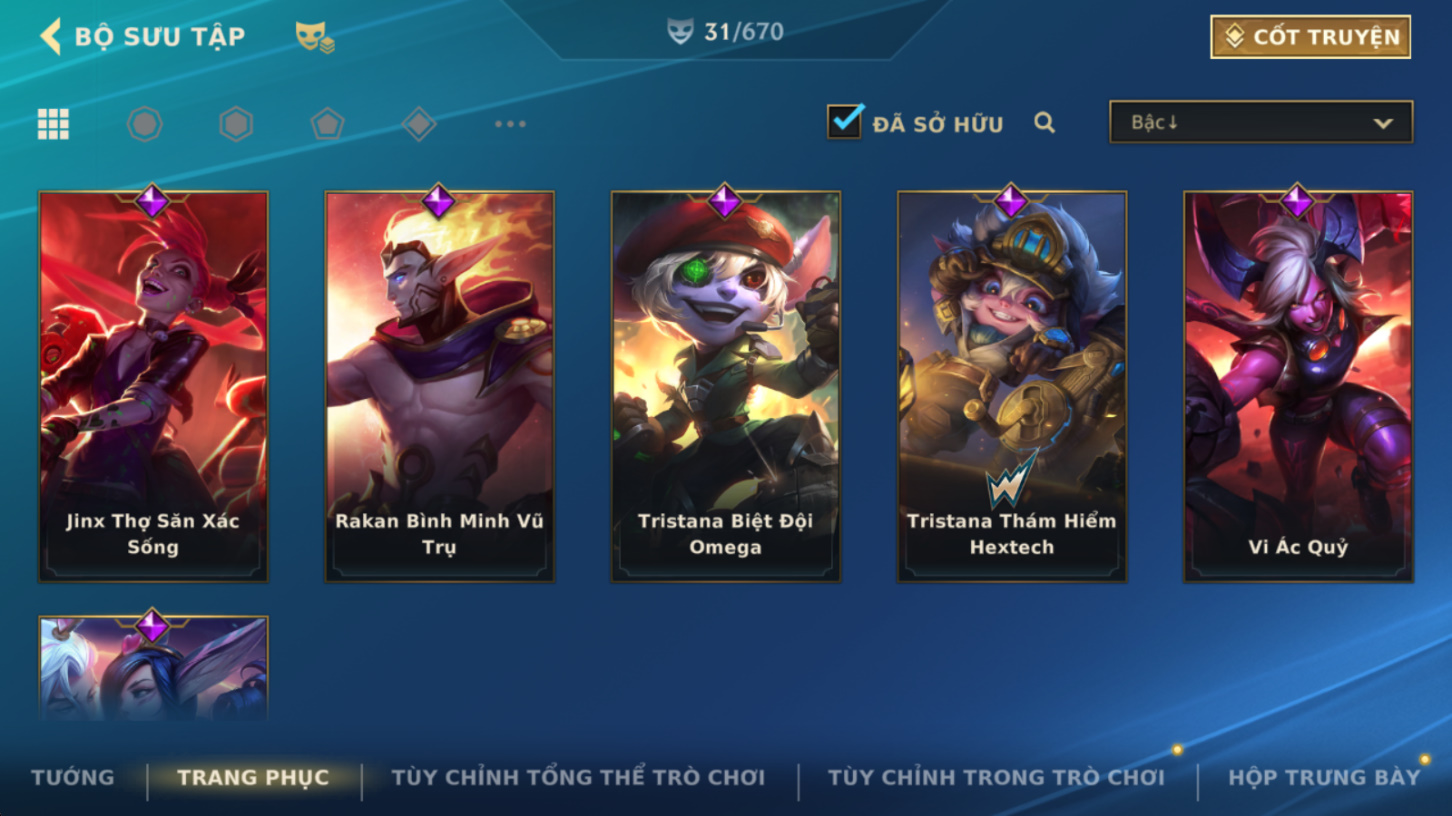The width and height of the screenshot is (1452, 816).
Task: Open the Bậc sort dropdown
Action: [x=1261, y=122]
